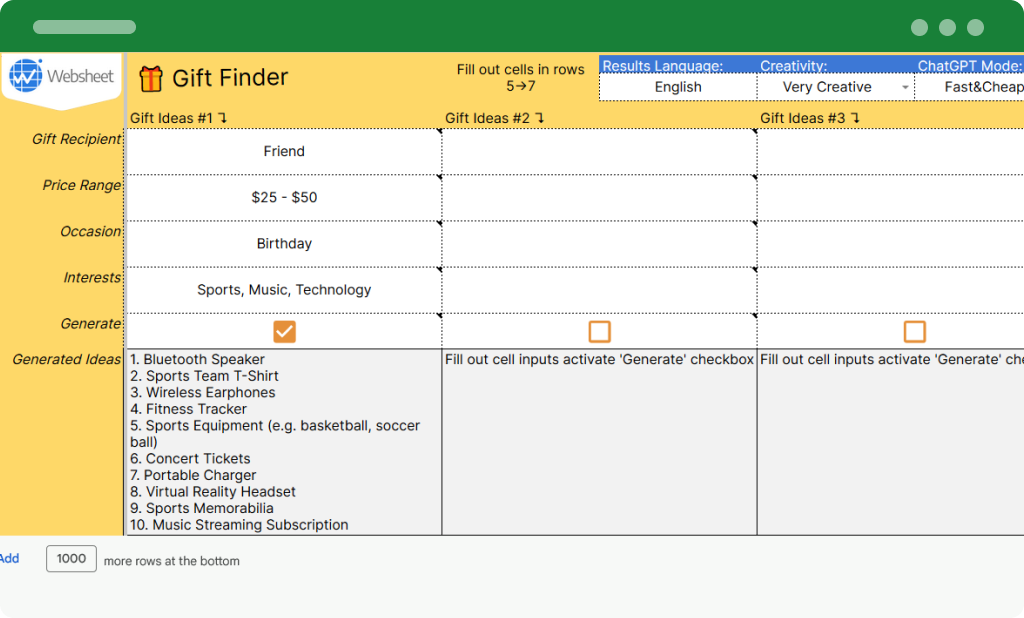Viewport: 1024px width, 618px height.
Task: Select the Gift Ideas #2 column header
Action: (490, 117)
